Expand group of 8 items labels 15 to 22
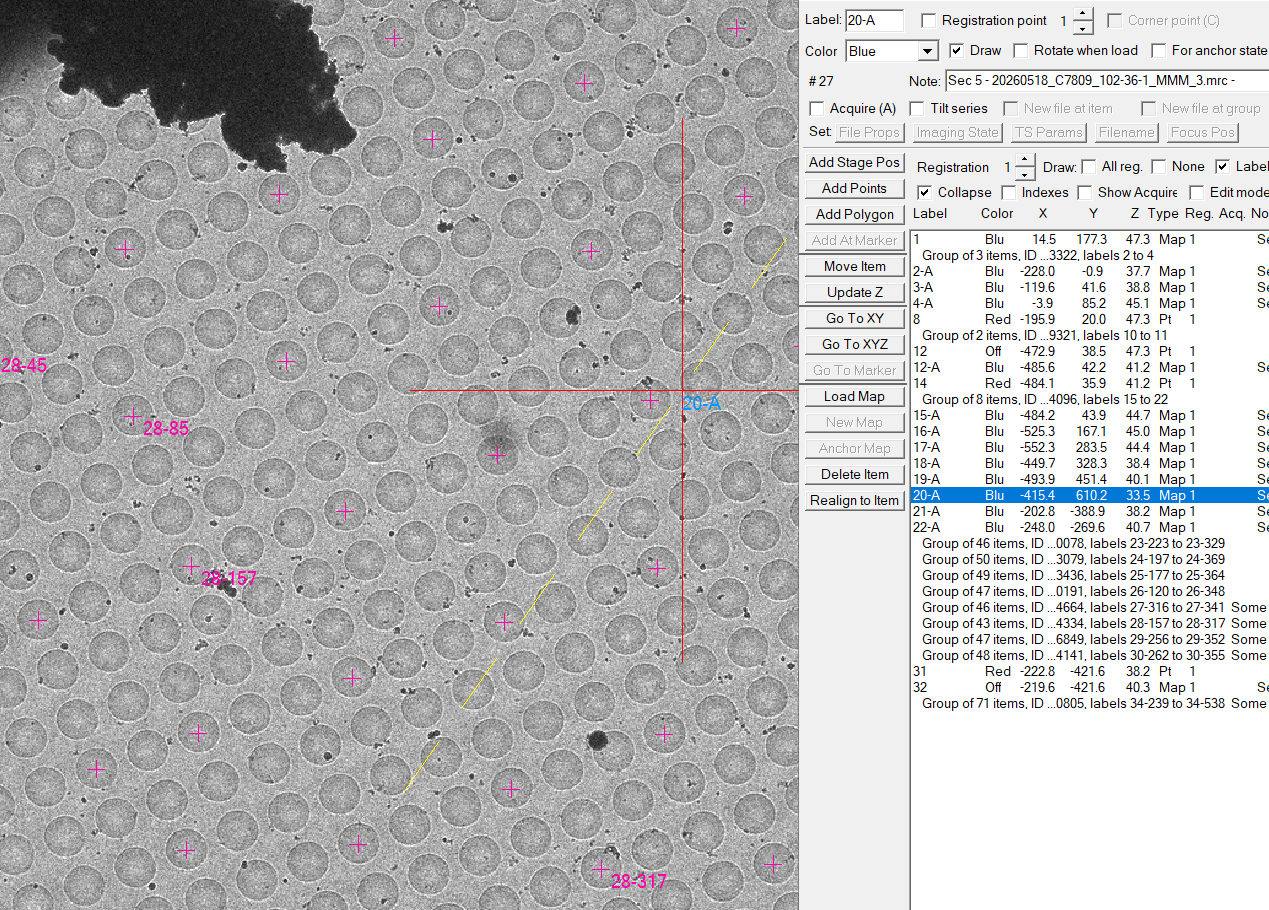The height and width of the screenshot is (910, 1269). point(1090,399)
